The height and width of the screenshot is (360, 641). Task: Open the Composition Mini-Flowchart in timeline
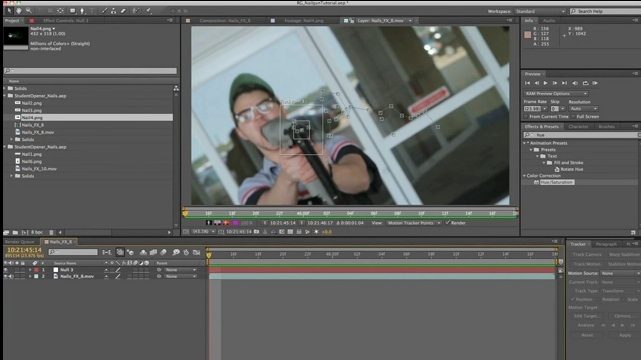[107, 253]
